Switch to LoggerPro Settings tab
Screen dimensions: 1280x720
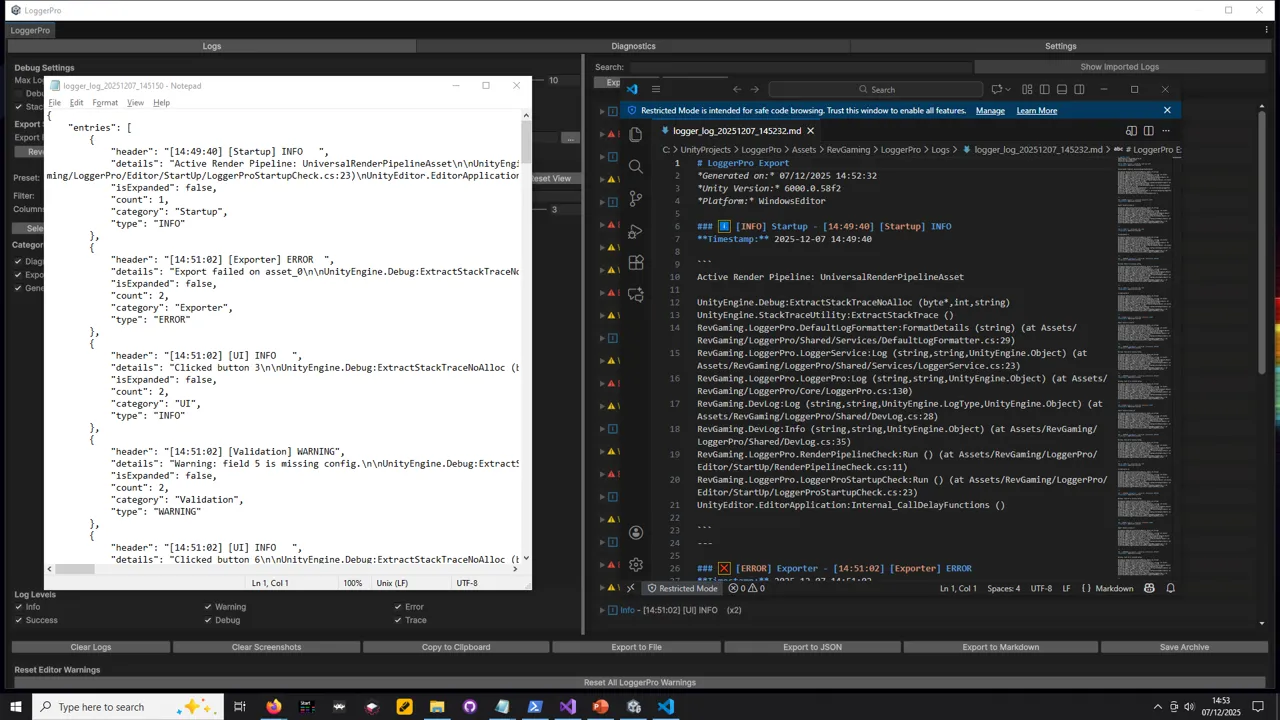pyautogui.click(x=1061, y=46)
